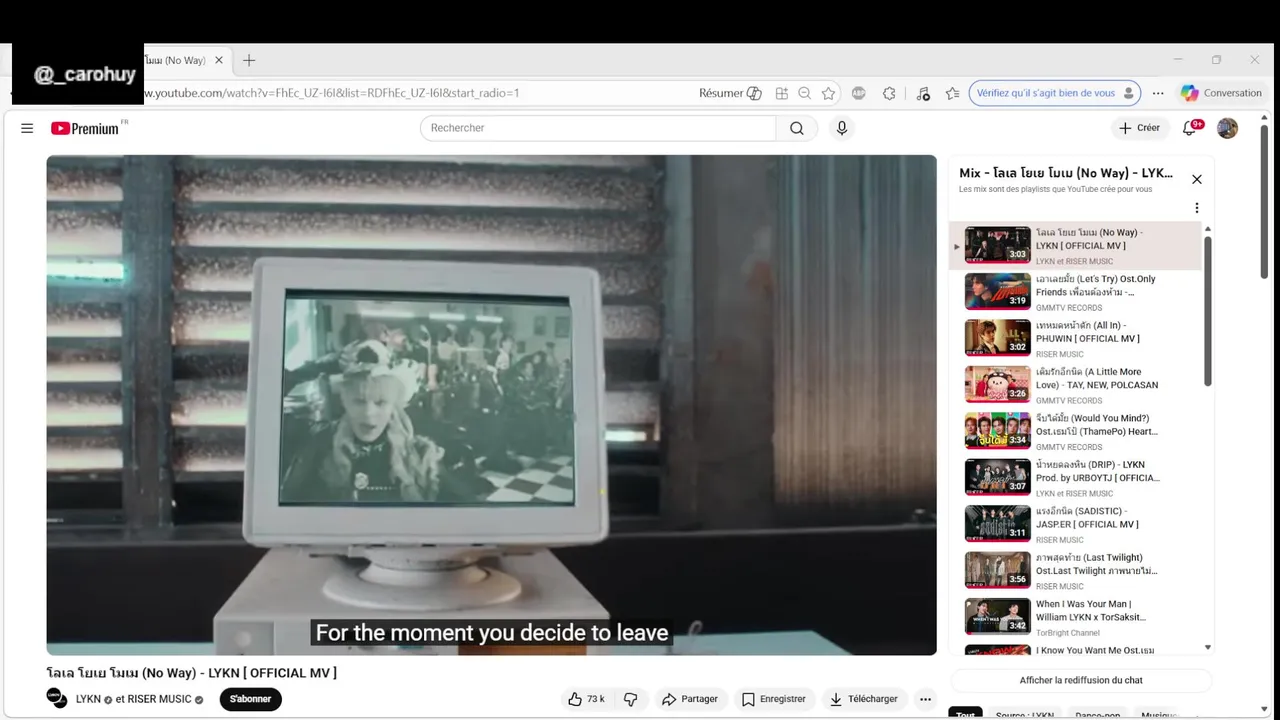
Task: Click Vérifiez qu'il s'agit bien de vous
Action: [1055, 93]
